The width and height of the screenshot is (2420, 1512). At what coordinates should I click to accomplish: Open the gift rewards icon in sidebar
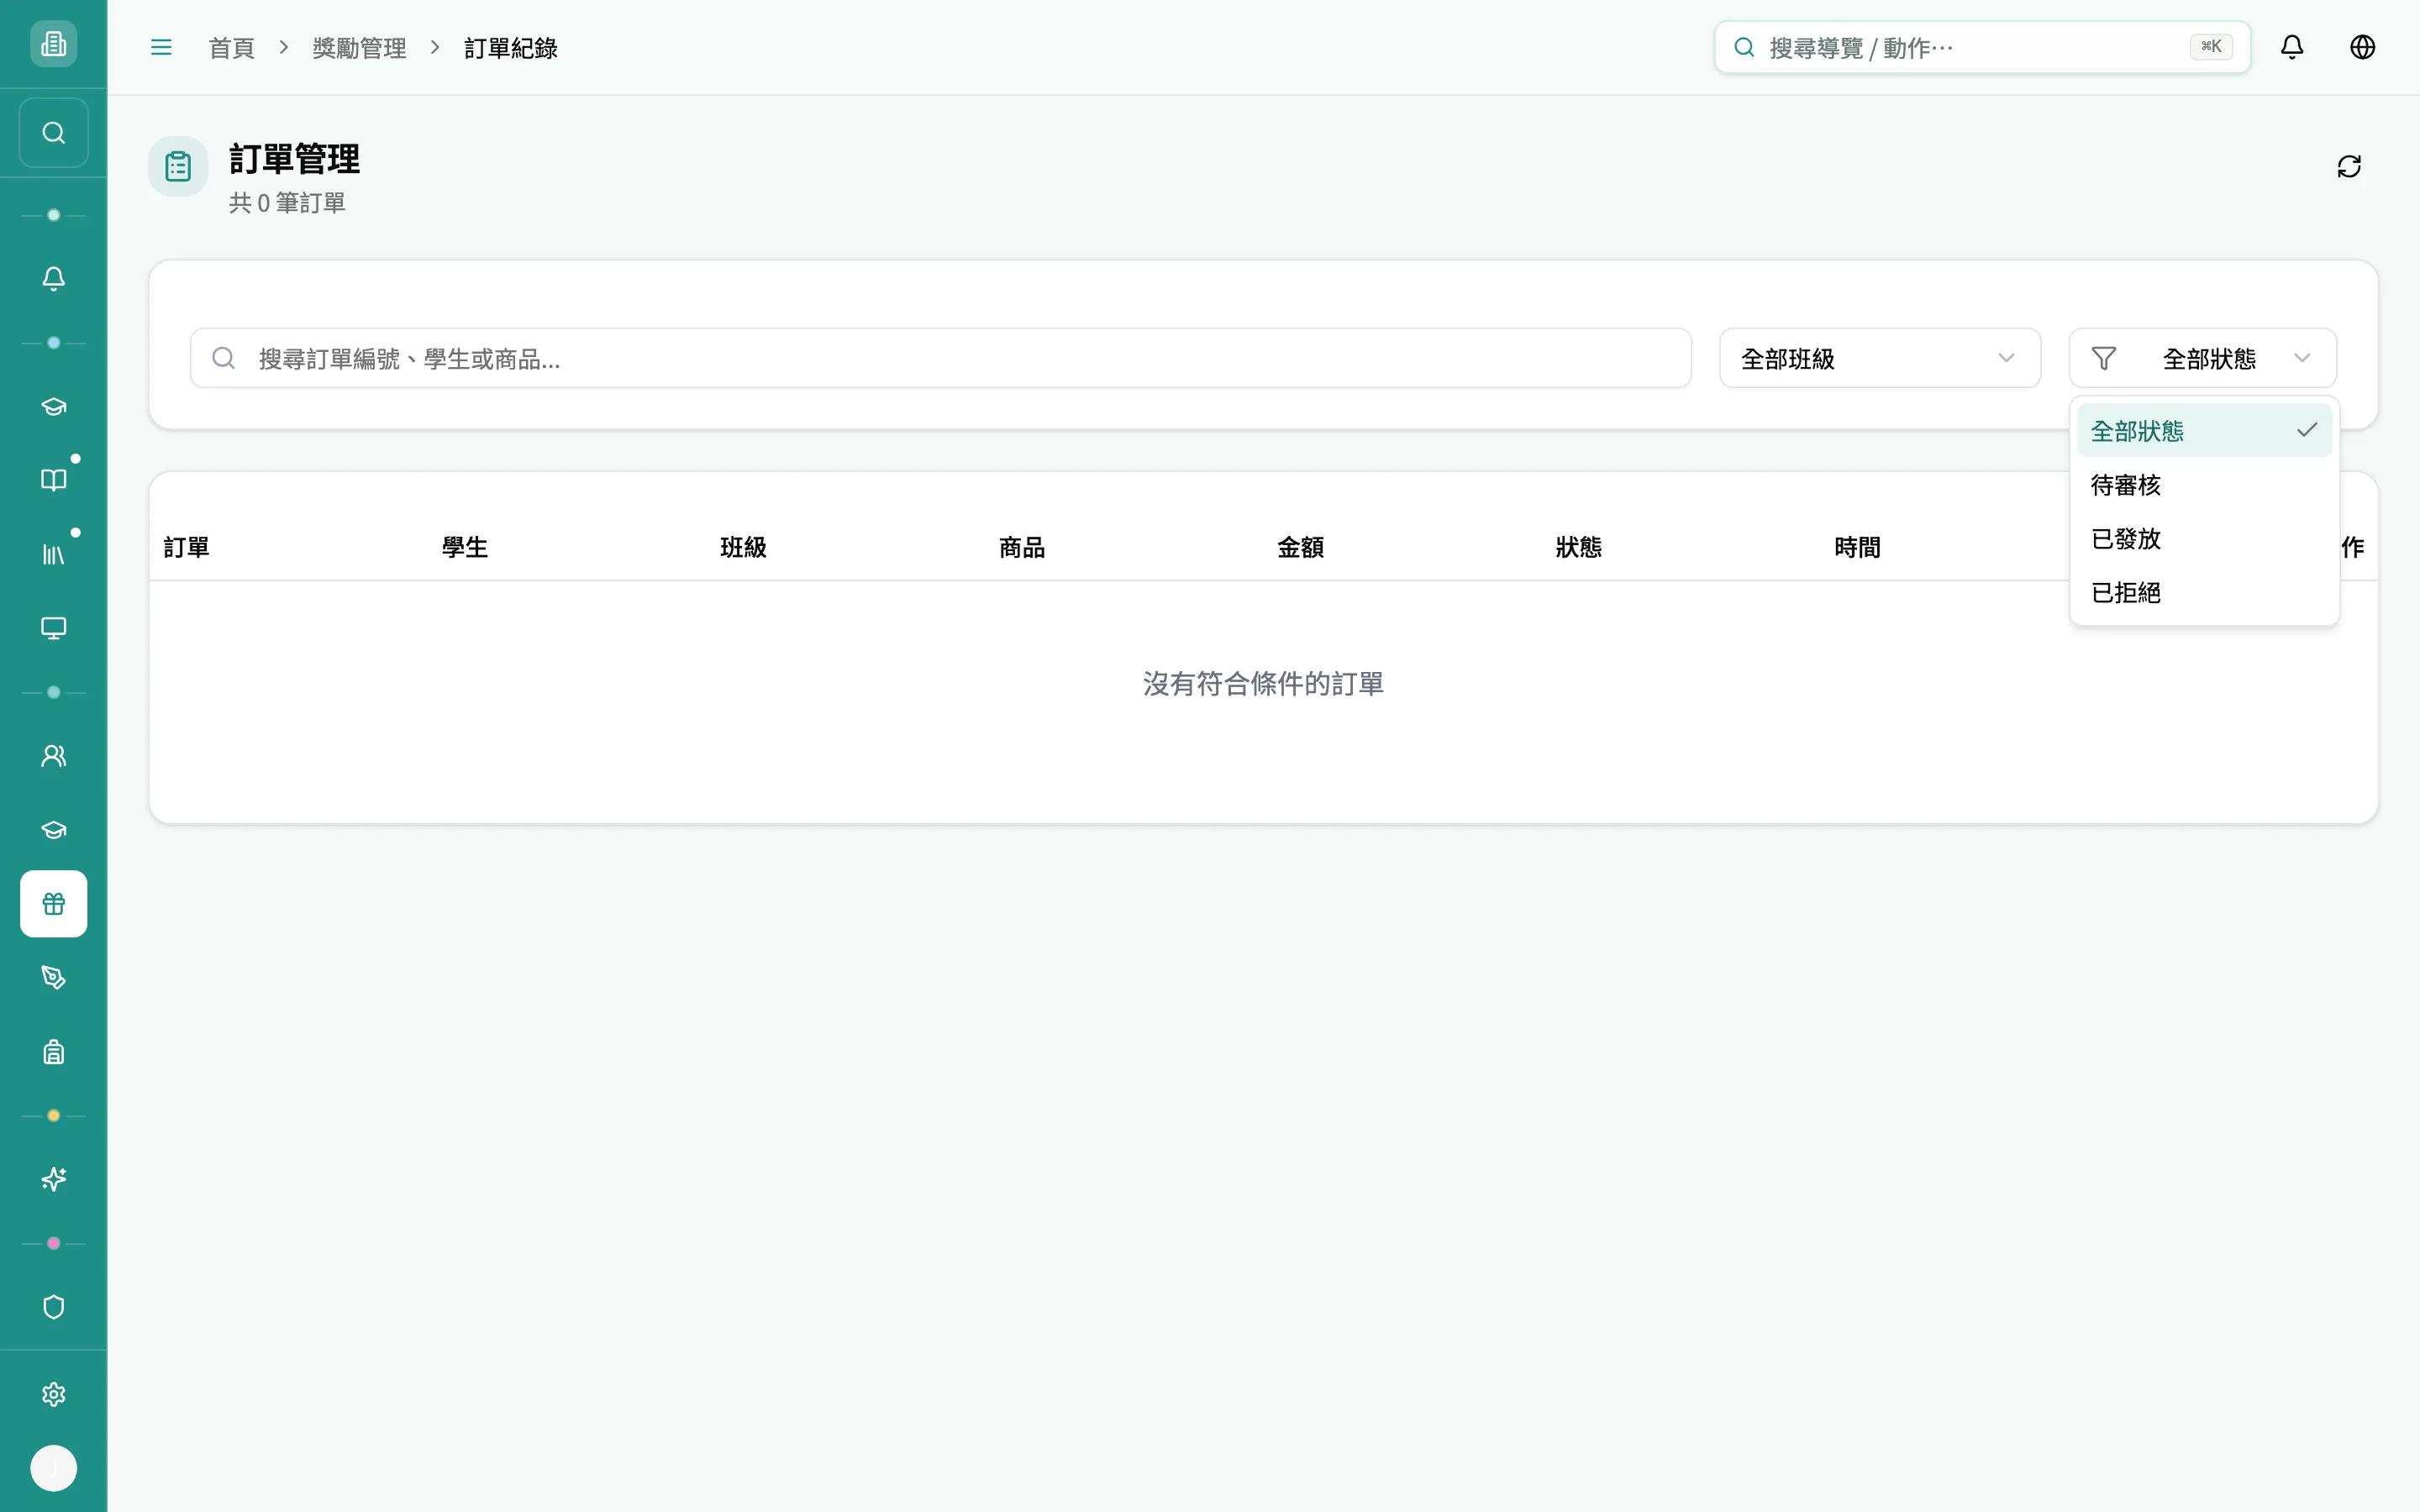pos(53,904)
